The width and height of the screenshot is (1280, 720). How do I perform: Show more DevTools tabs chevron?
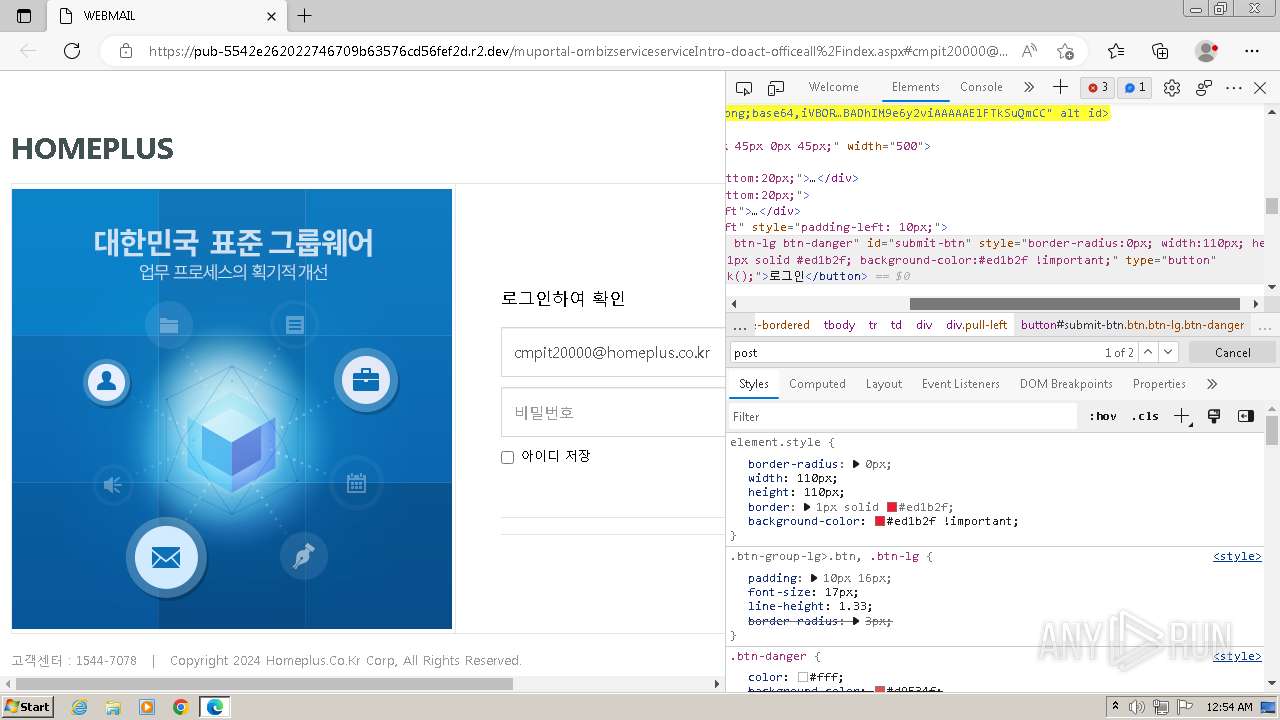coord(1028,87)
